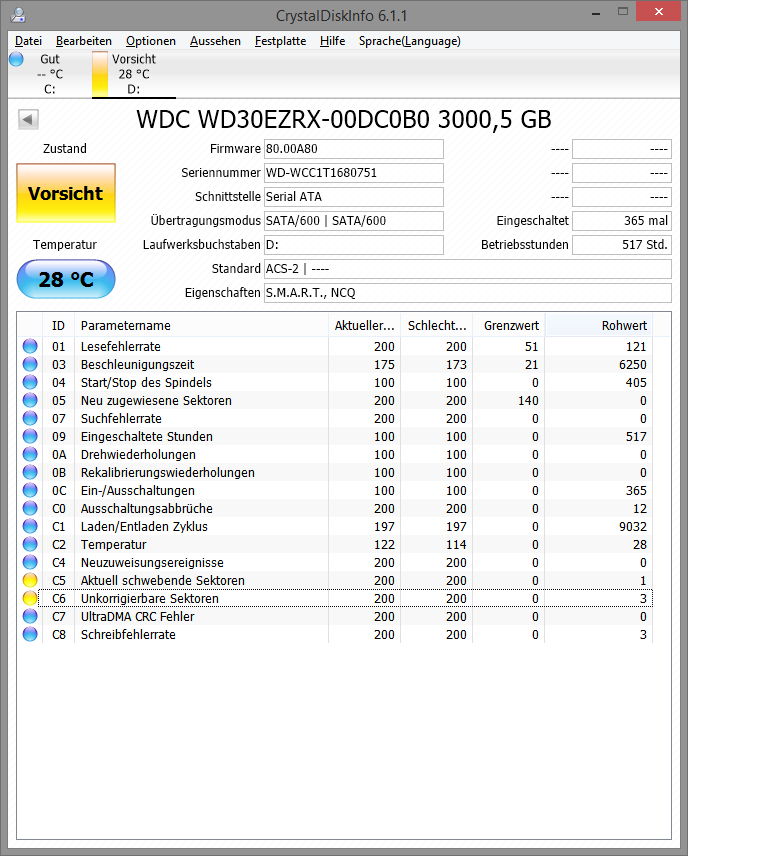This screenshot has width=758, height=856.
Task: Click the Standard field ACS-2
Action: pyautogui.click(x=468, y=269)
